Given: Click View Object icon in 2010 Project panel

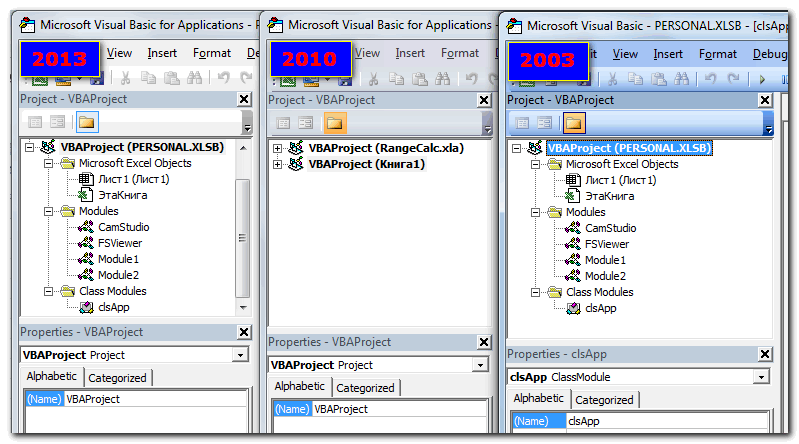Looking at the screenshot, I should pos(306,123).
